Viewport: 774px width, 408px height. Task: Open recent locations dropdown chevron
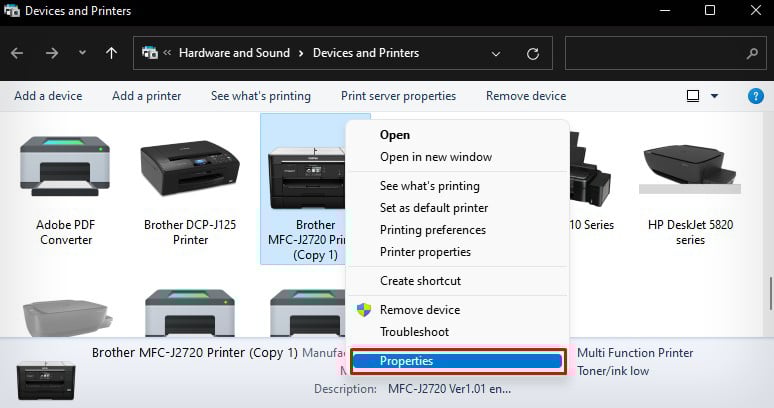tap(82, 52)
